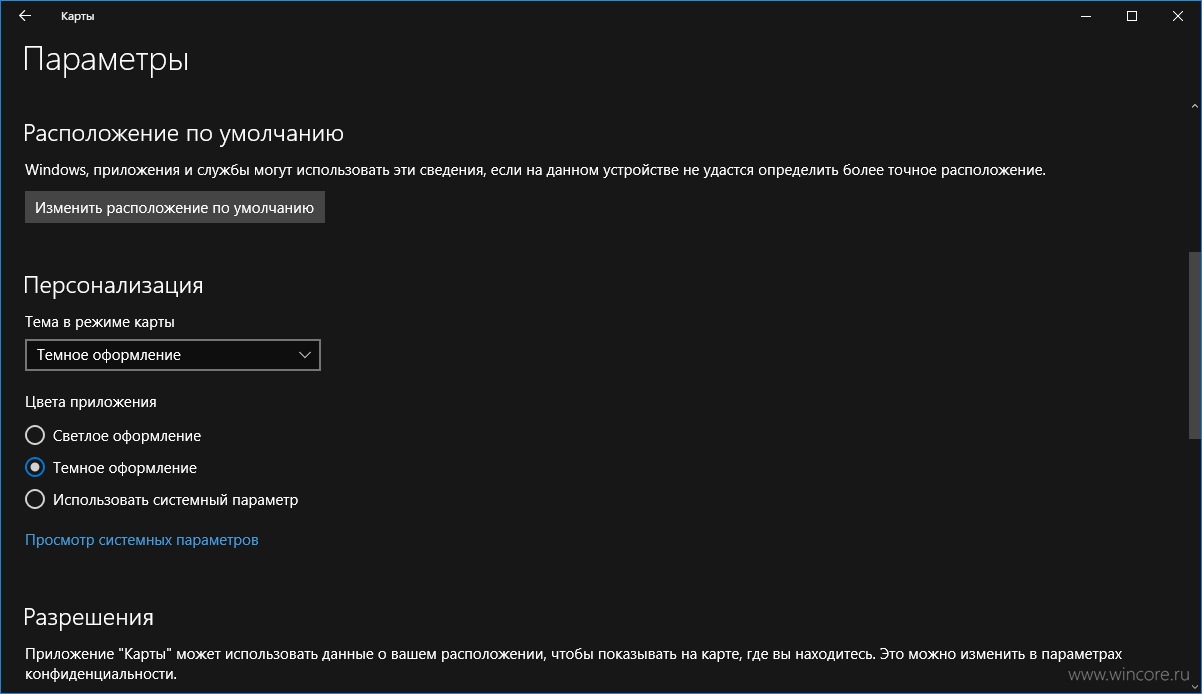The width and height of the screenshot is (1202, 694).
Task: Click the Цвета приложения label
Action: tap(91, 402)
